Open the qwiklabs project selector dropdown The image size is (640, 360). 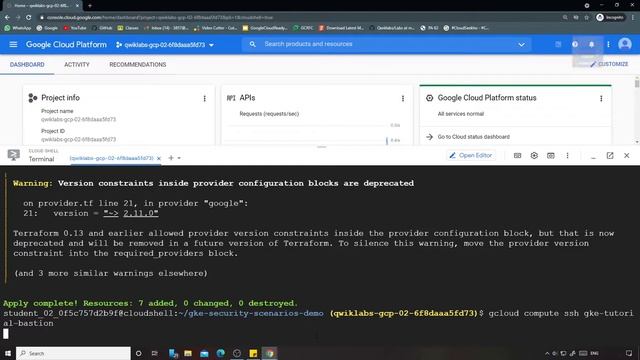click(x=164, y=45)
